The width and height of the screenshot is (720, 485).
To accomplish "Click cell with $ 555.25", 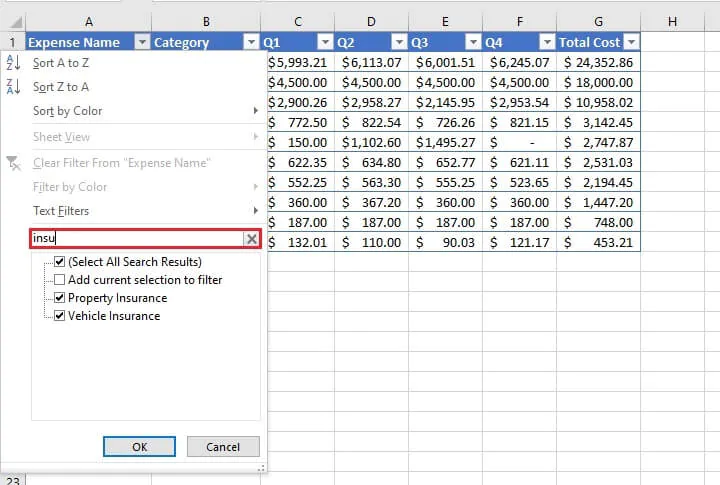I will [x=445, y=182].
